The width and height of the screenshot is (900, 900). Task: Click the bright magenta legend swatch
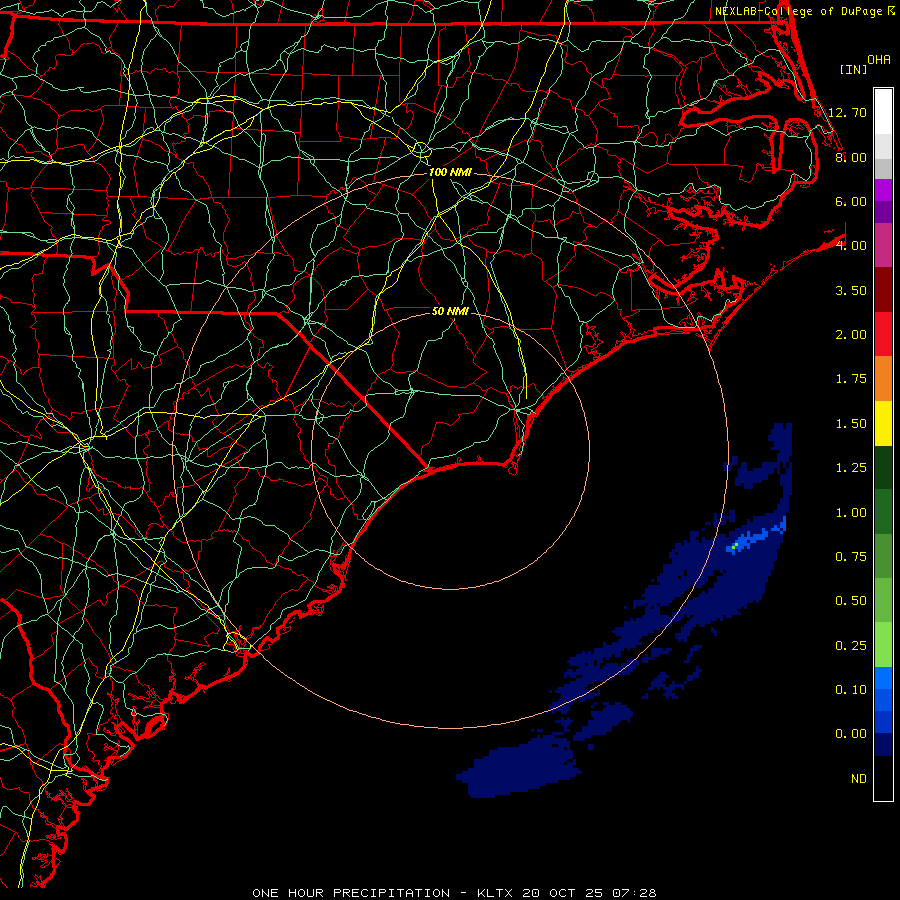(x=883, y=190)
